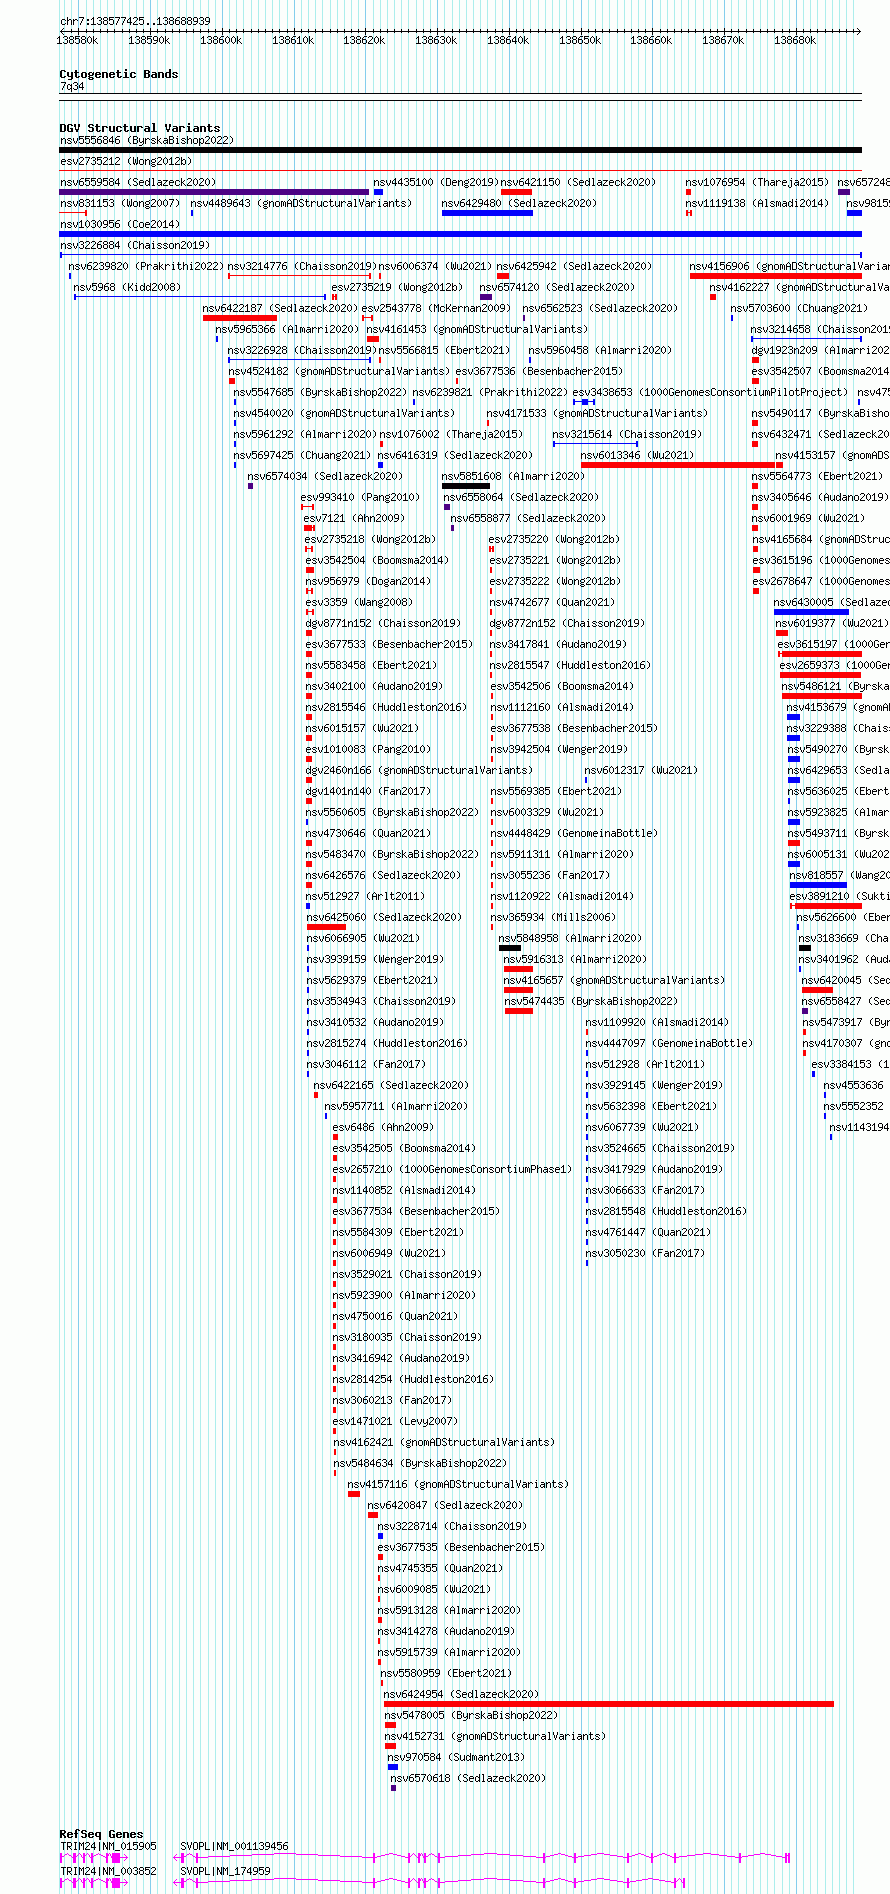Click nsv6570618 (Sedlazeck2020) label
The height and width of the screenshot is (1894, 890).
(468, 1778)
